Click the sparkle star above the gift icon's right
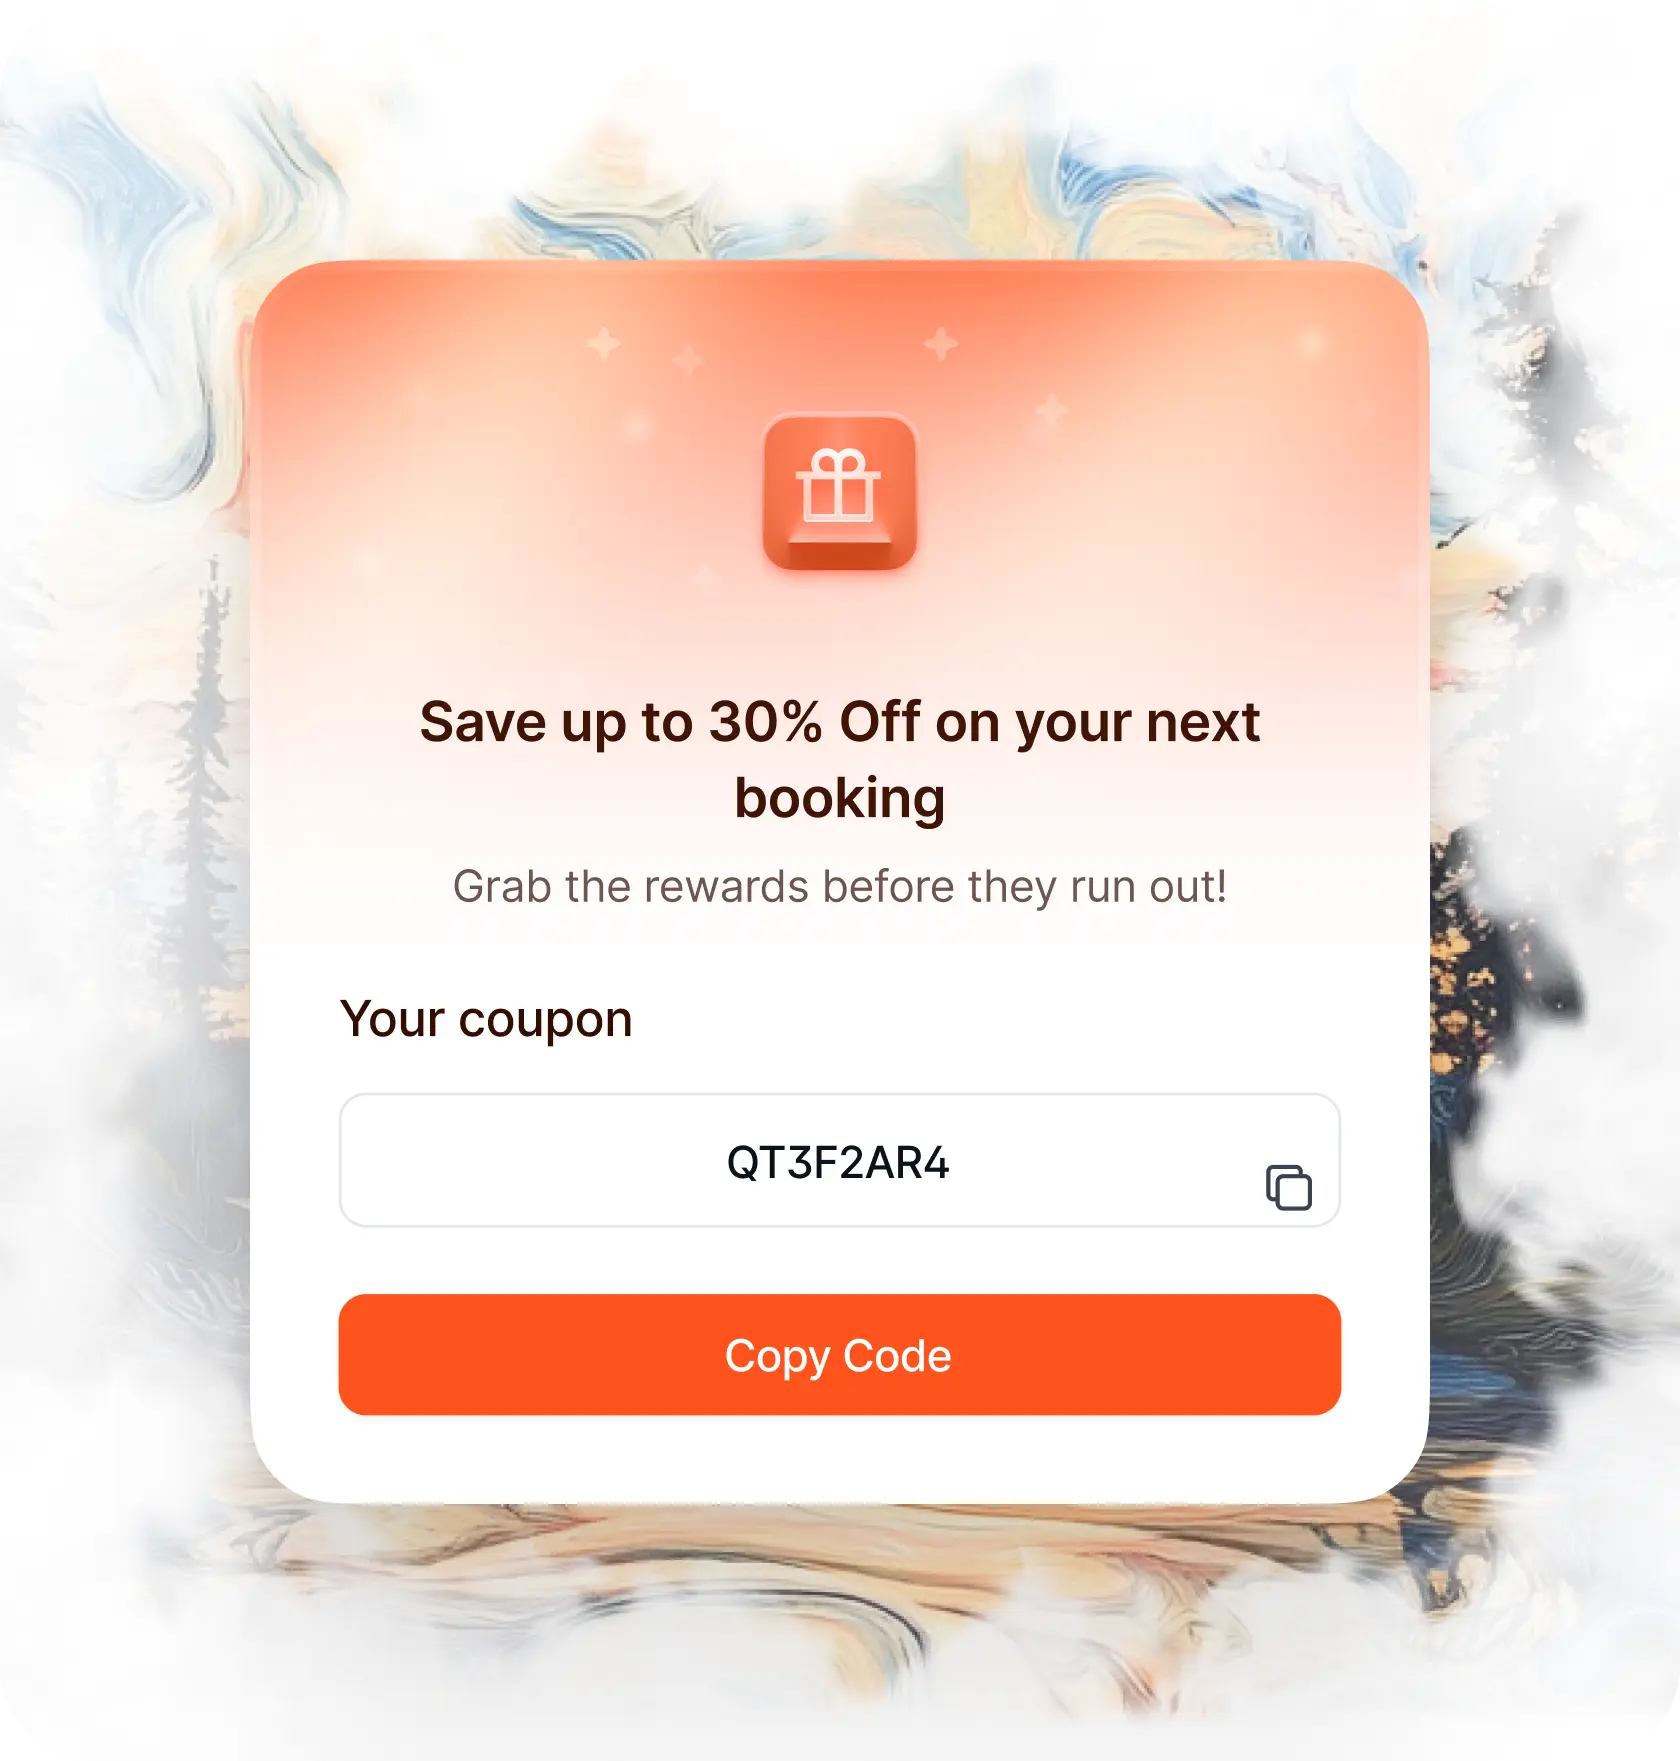Screen dimensions: 1680x1761 (940, 344)
